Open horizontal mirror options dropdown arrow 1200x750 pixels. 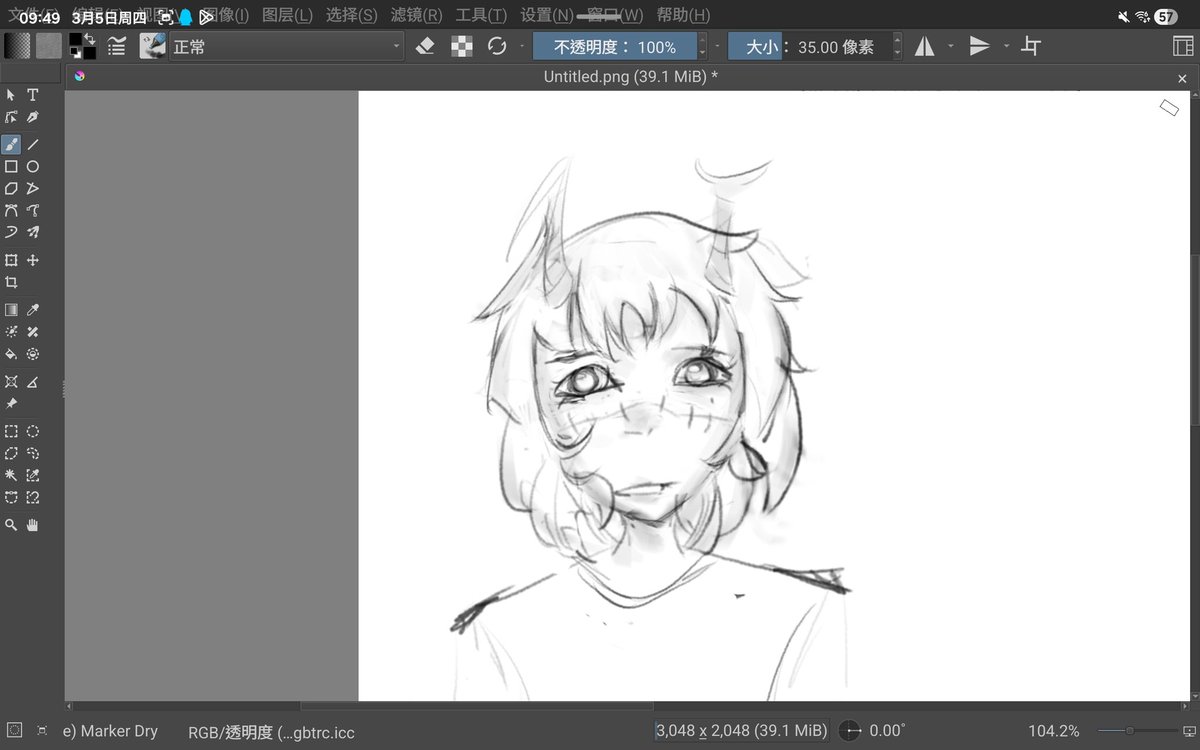pyautogui.click(x=950, y=46)
